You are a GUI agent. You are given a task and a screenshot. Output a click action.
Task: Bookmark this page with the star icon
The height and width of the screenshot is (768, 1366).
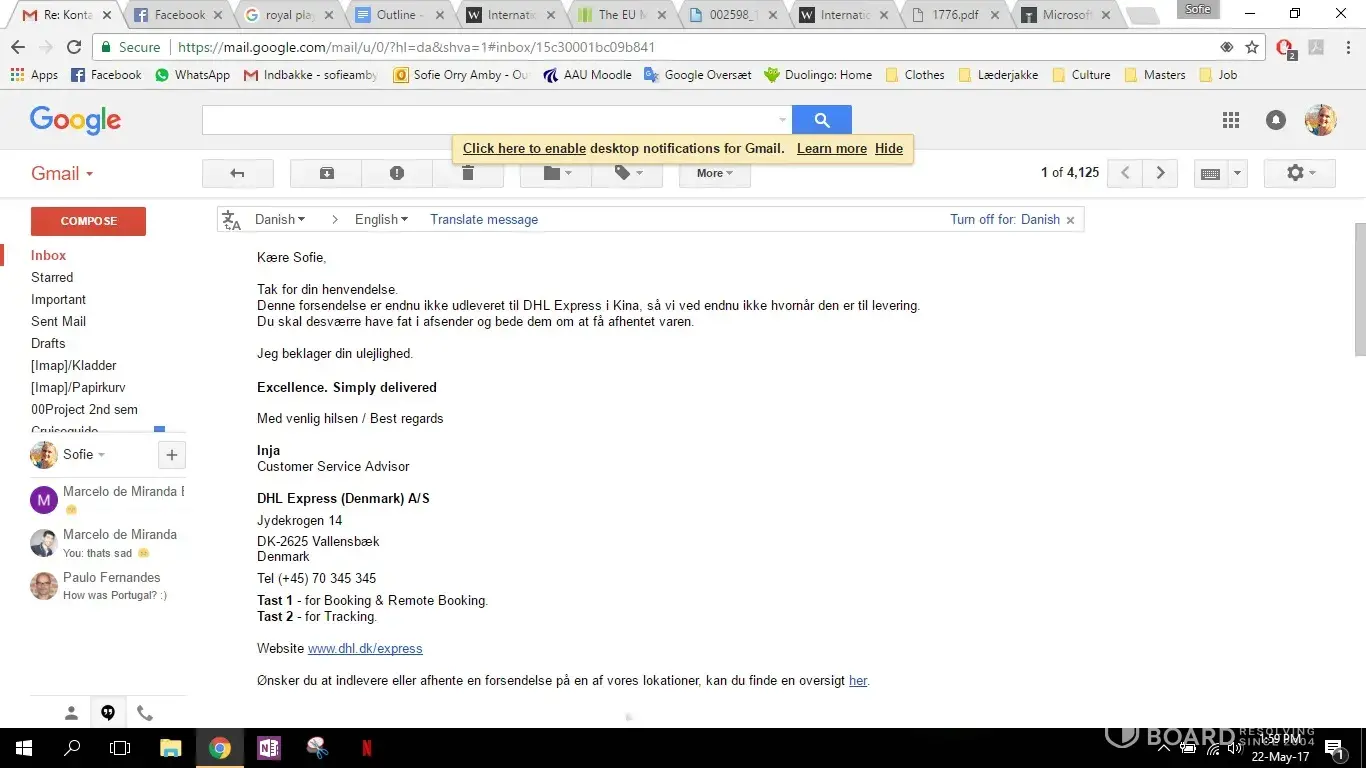tap(1252, 47)
